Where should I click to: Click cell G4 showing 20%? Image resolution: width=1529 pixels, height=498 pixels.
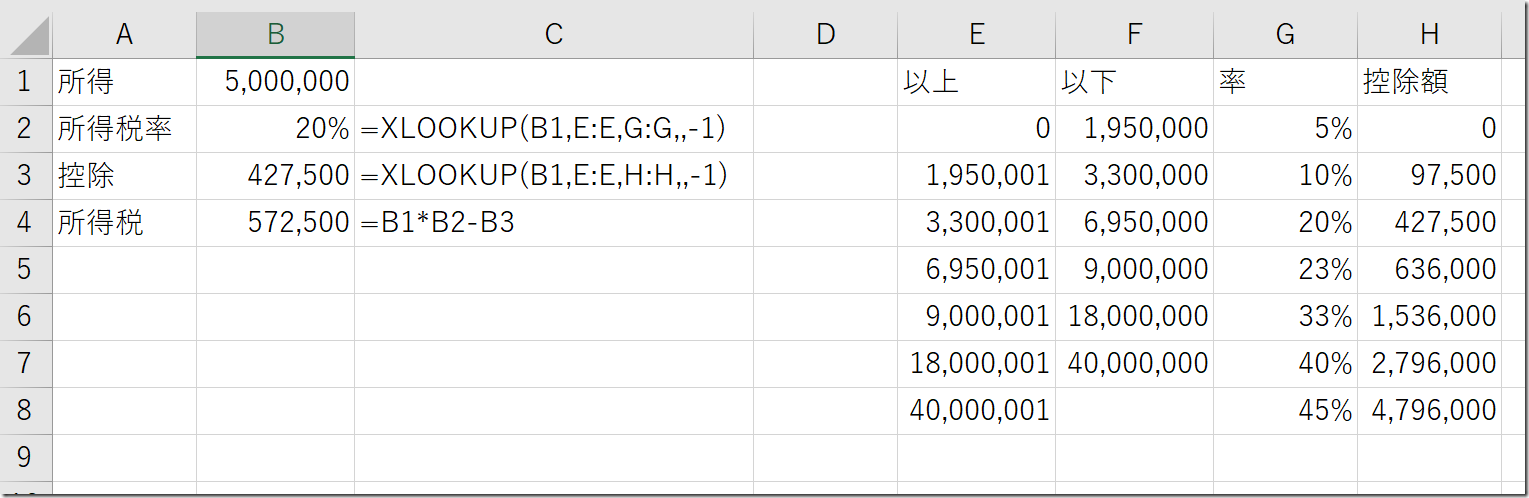pos(1285,223)
